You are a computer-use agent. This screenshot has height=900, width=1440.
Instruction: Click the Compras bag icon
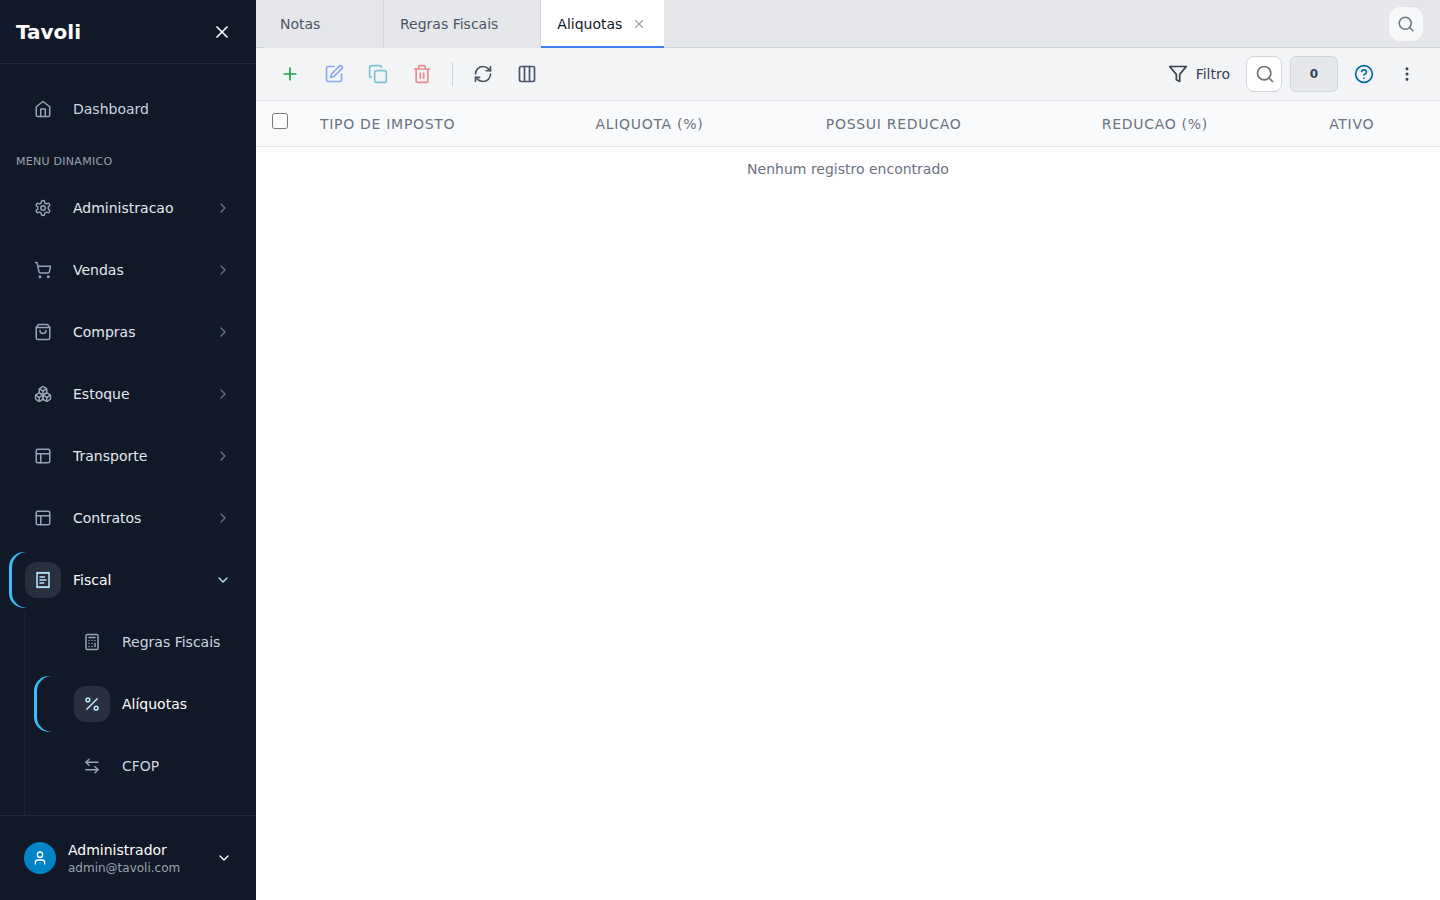[x=43, y=332]
